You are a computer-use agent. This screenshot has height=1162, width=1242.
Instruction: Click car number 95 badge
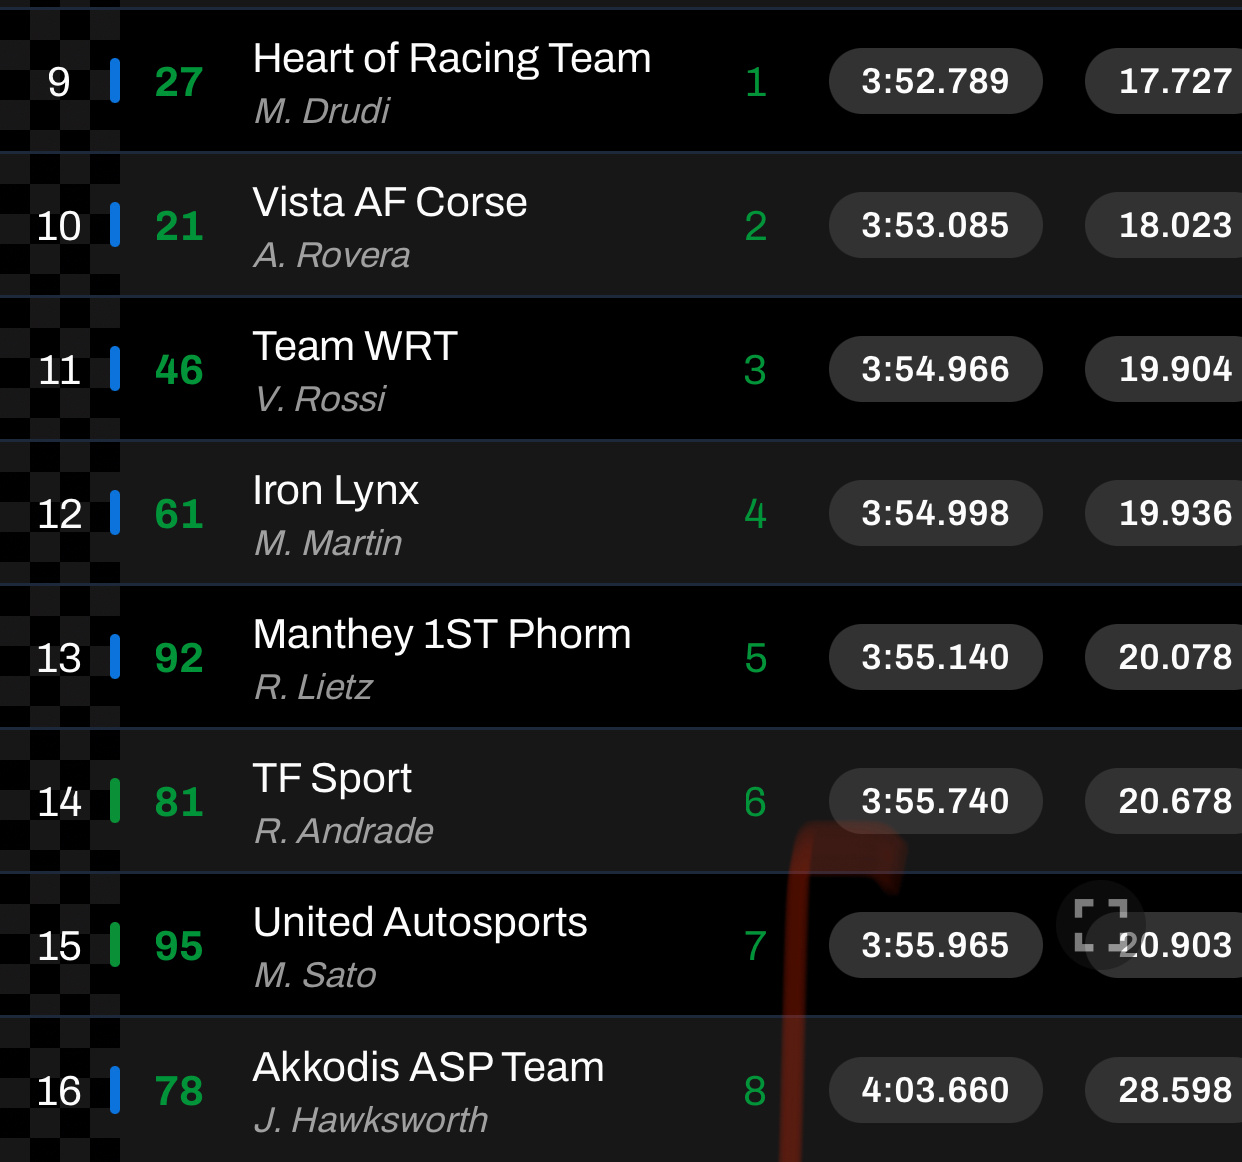point(179,946)
